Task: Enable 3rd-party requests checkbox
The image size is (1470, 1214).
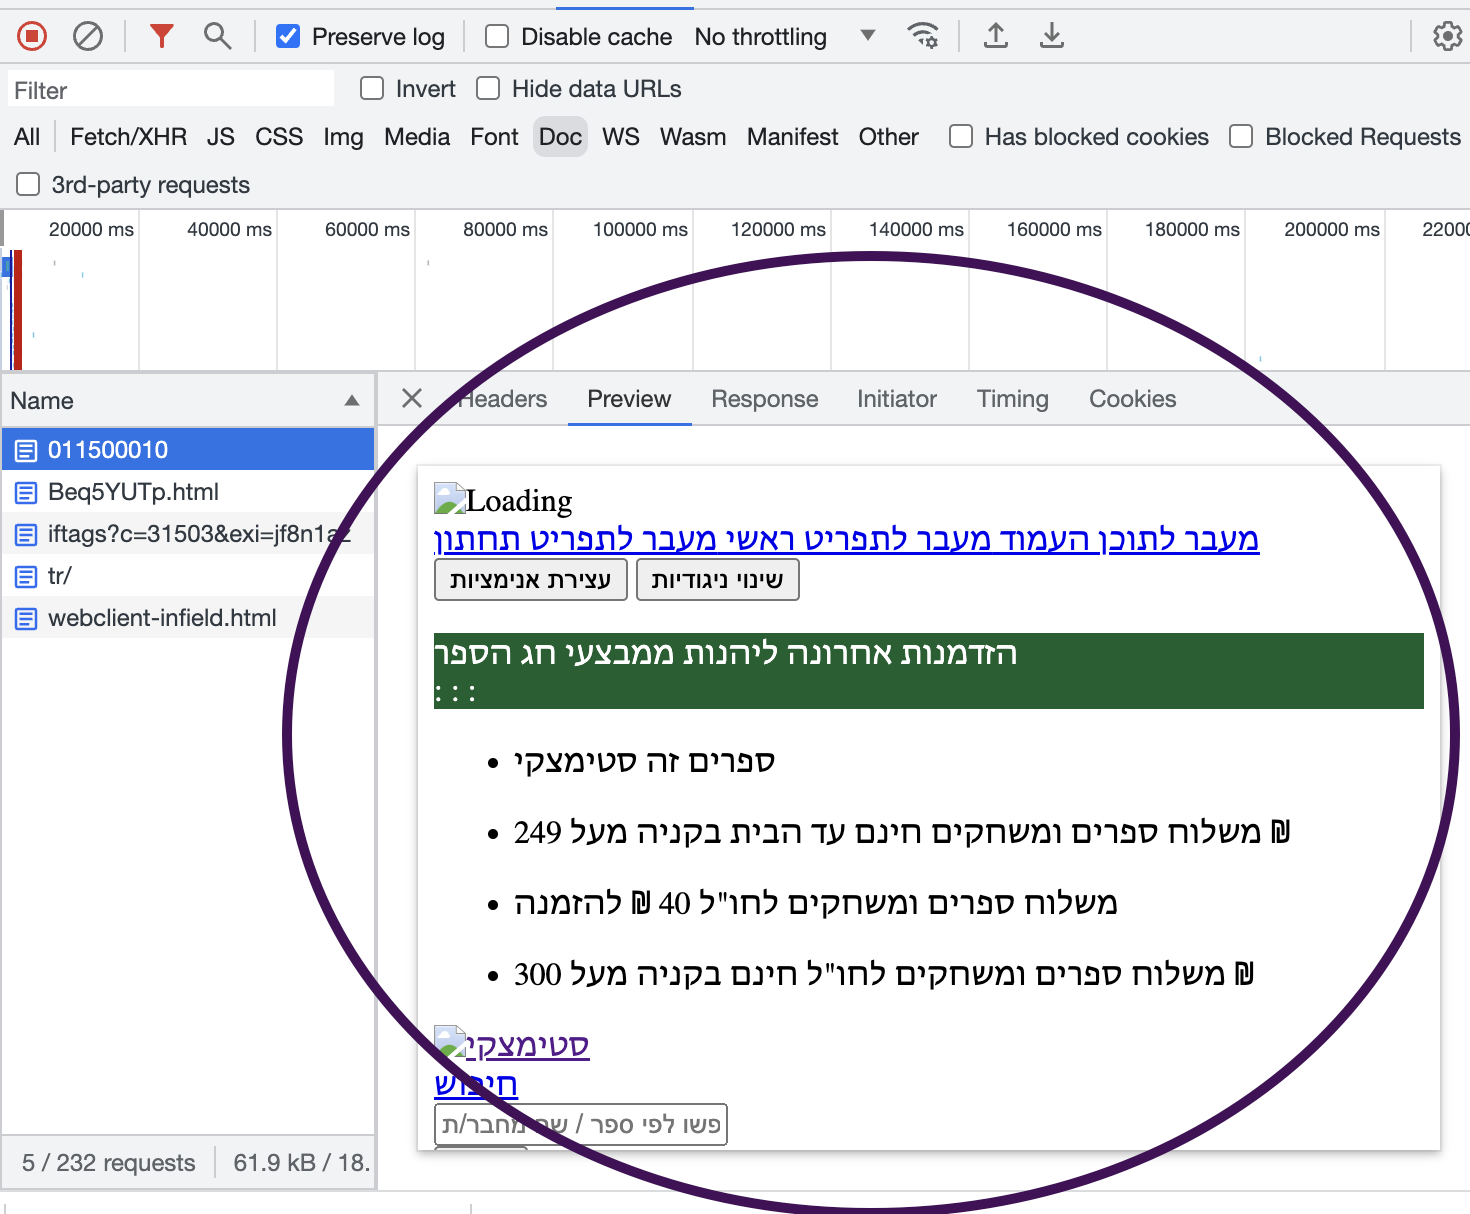Action: (28, 184)
